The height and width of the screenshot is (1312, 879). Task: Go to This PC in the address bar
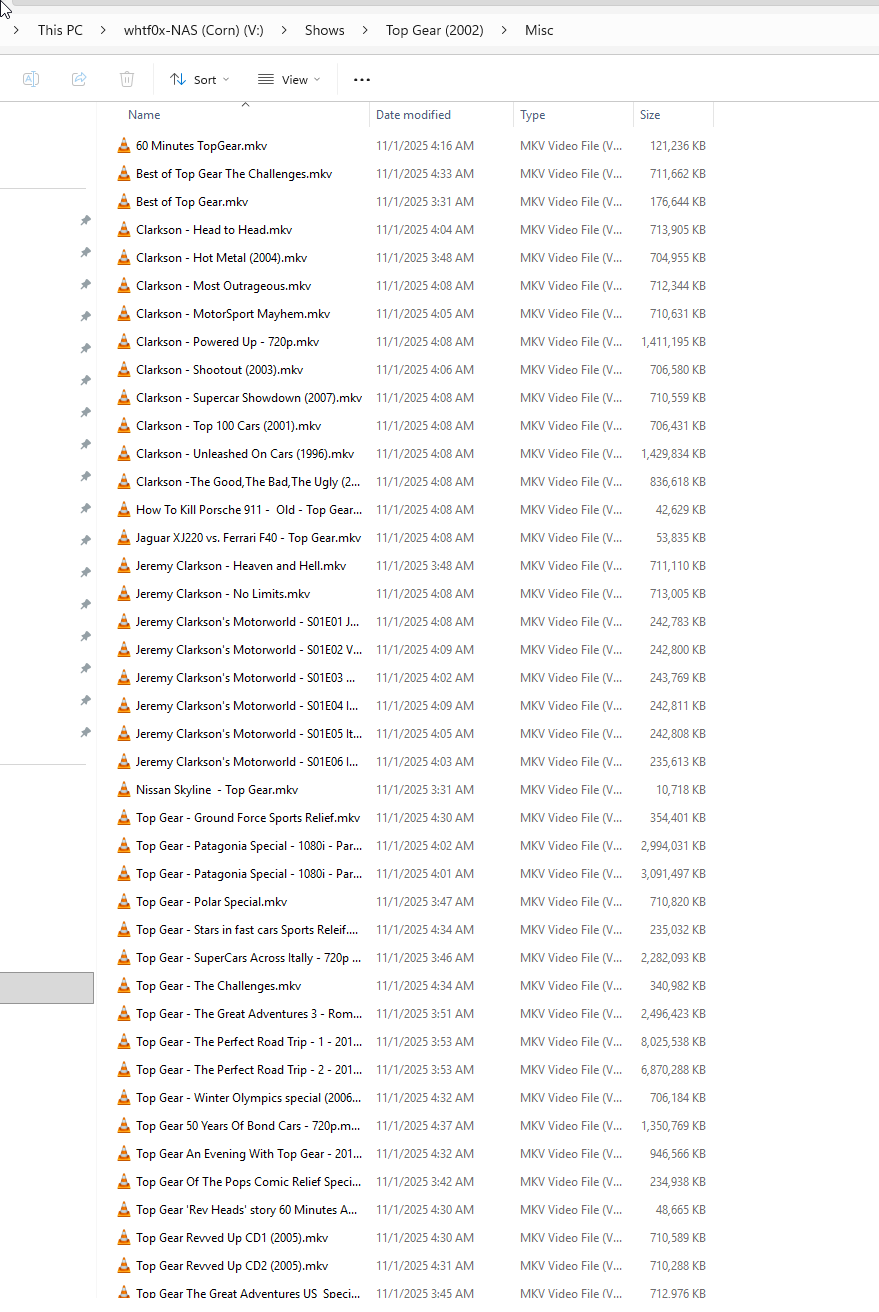60,30
